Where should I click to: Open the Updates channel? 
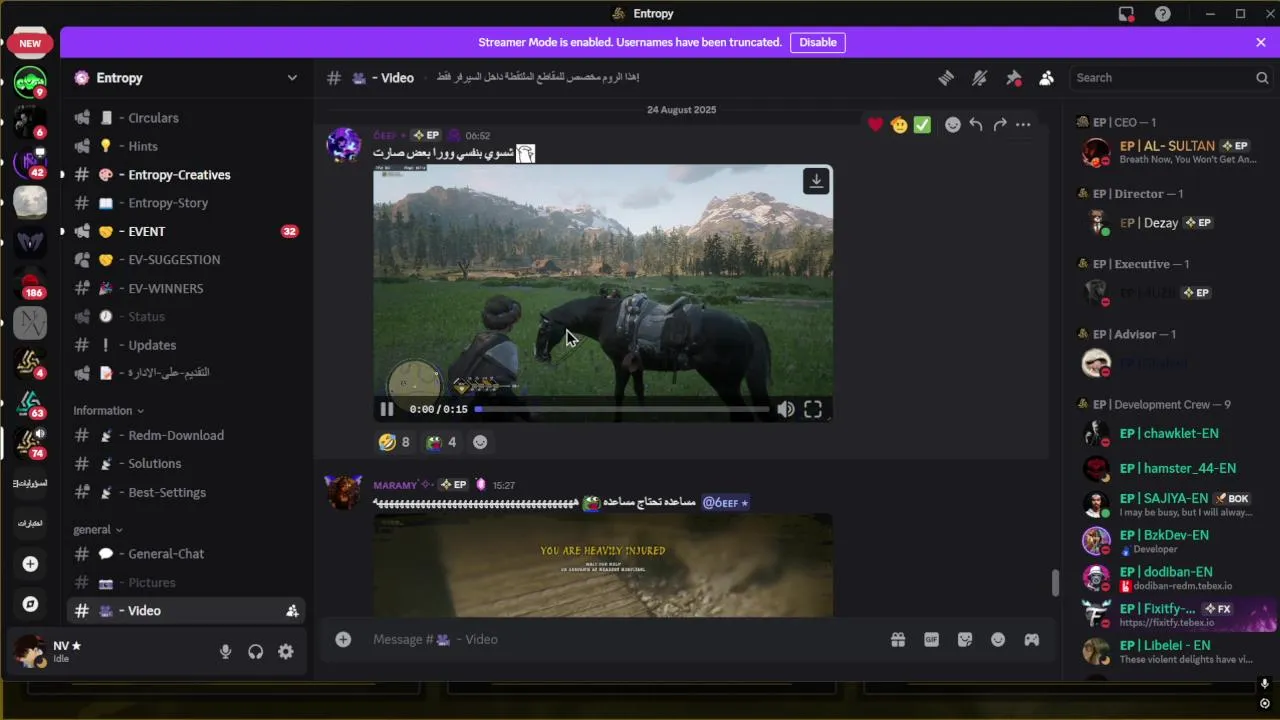pyautogui.click(x=186, y=345)
